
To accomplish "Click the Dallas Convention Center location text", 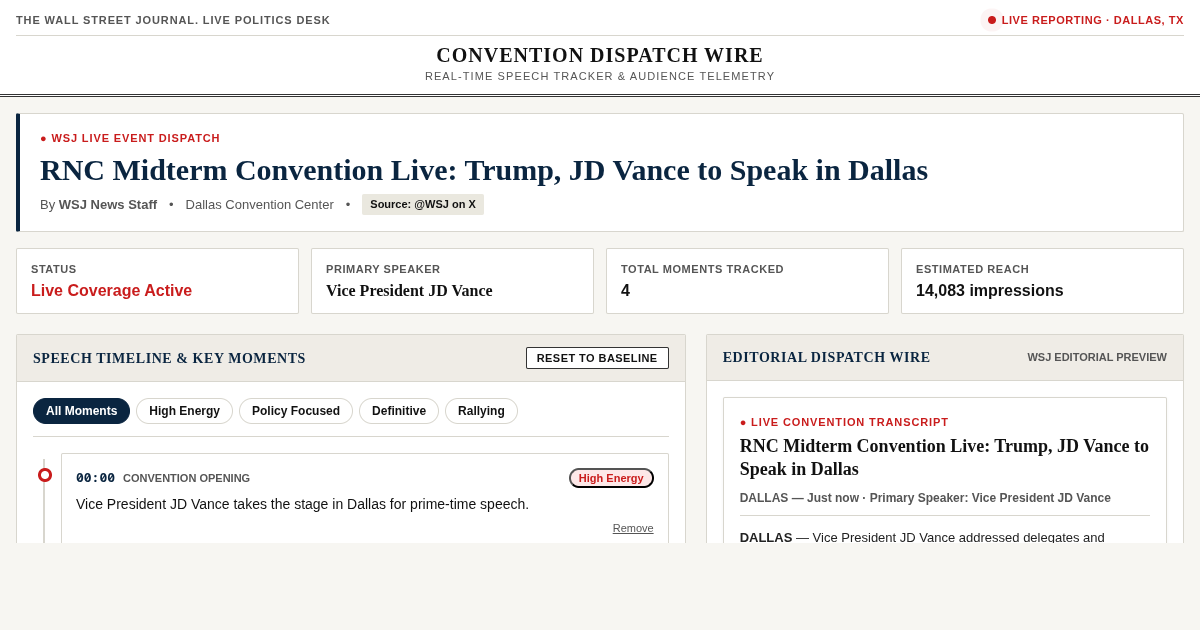I will pos(260,204).
